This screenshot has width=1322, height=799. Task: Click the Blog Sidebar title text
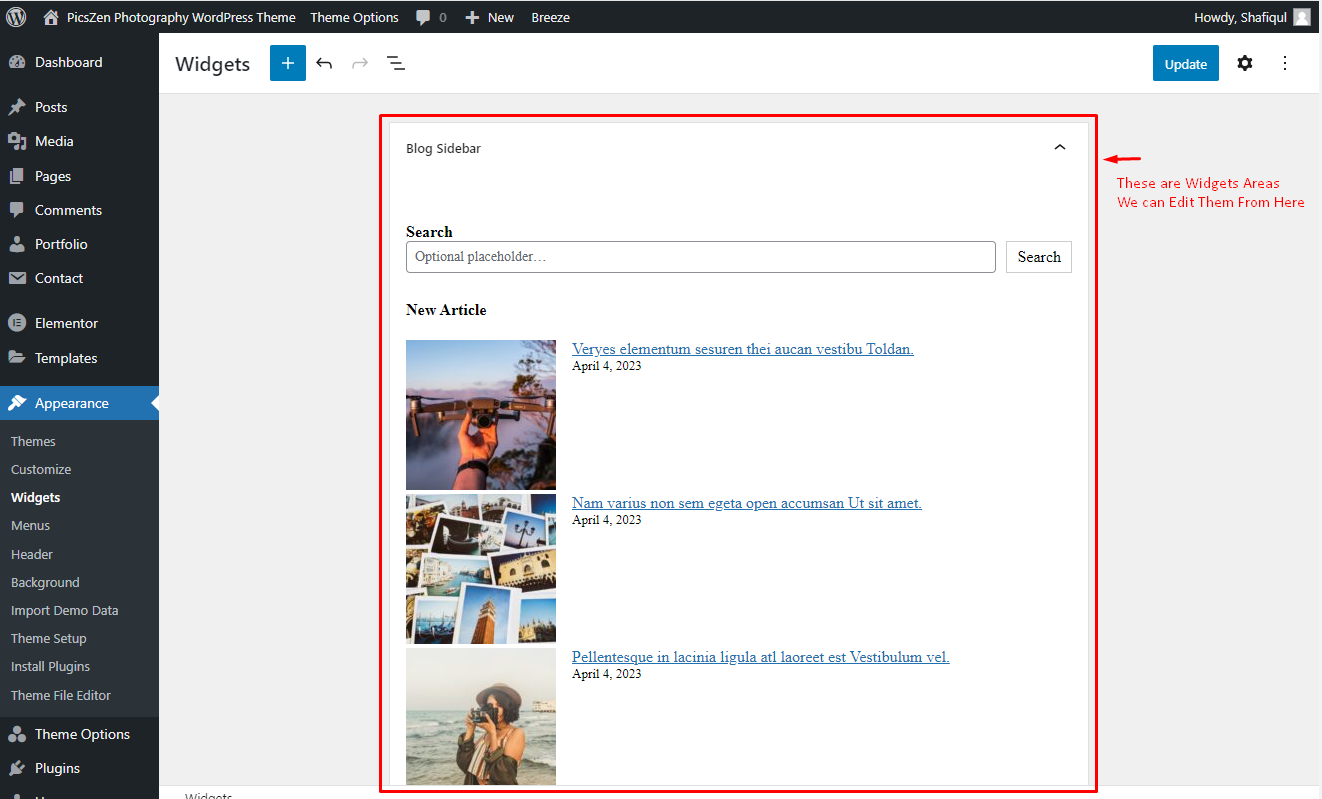(444, 148)
